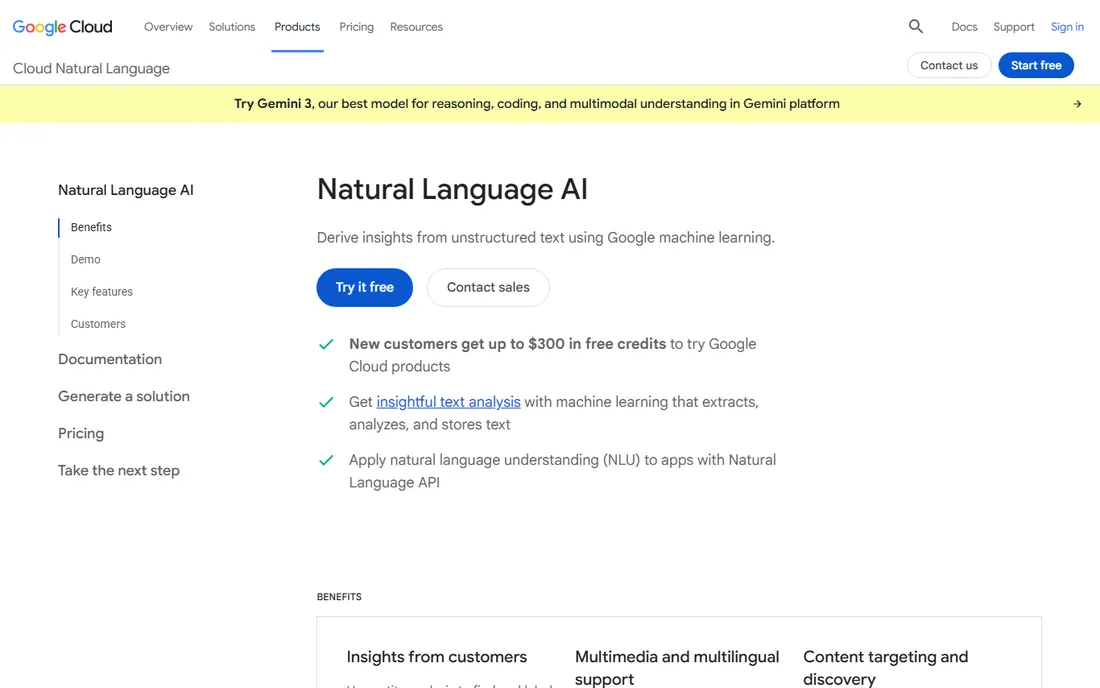This screenshot has height=688, width=1100.
Task: Open the Support link
Action: tap(1014, 27)
